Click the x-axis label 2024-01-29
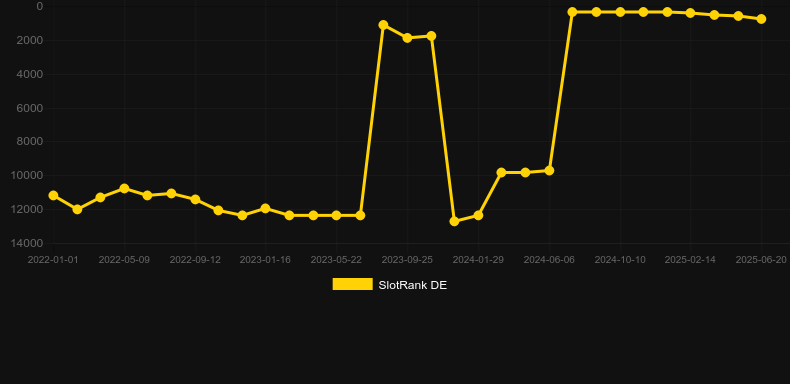 (478, 260)
